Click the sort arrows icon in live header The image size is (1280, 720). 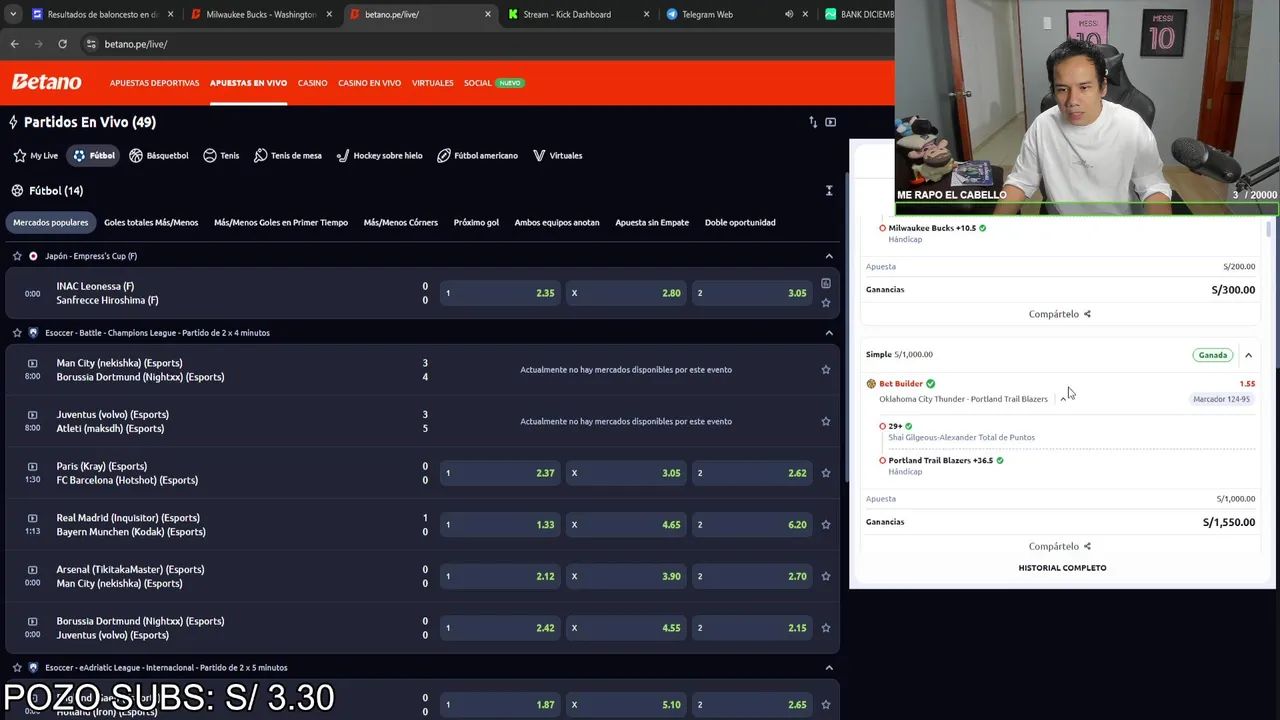click(813, 122)
